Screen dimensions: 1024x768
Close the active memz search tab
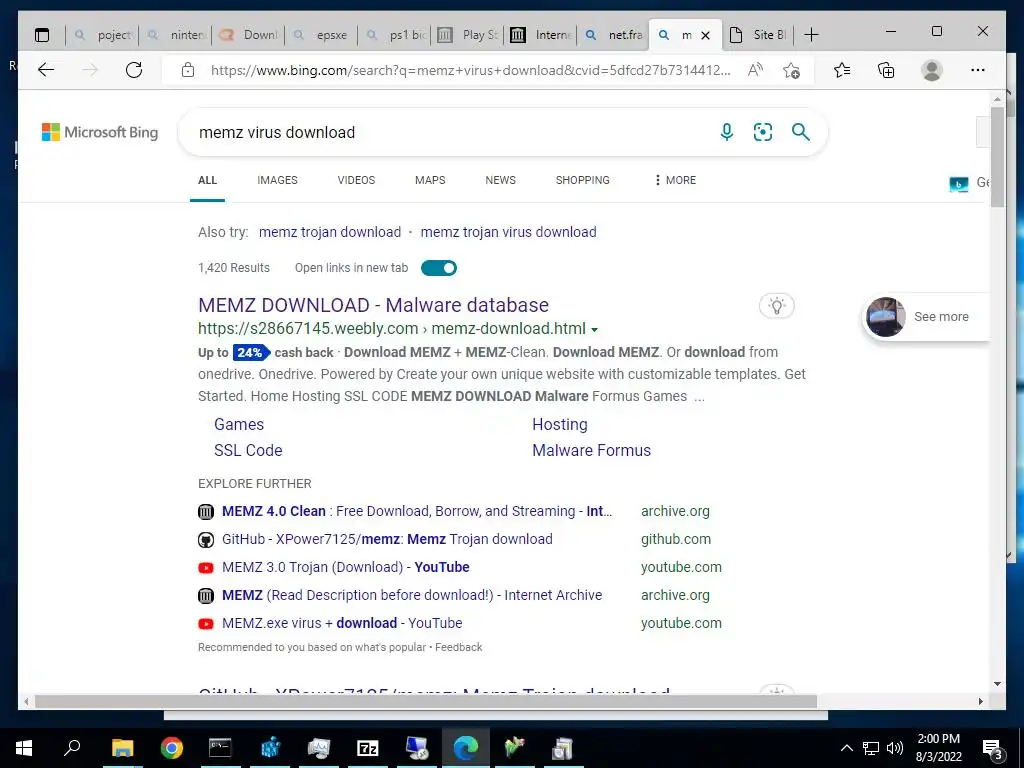tap(705, 35)
